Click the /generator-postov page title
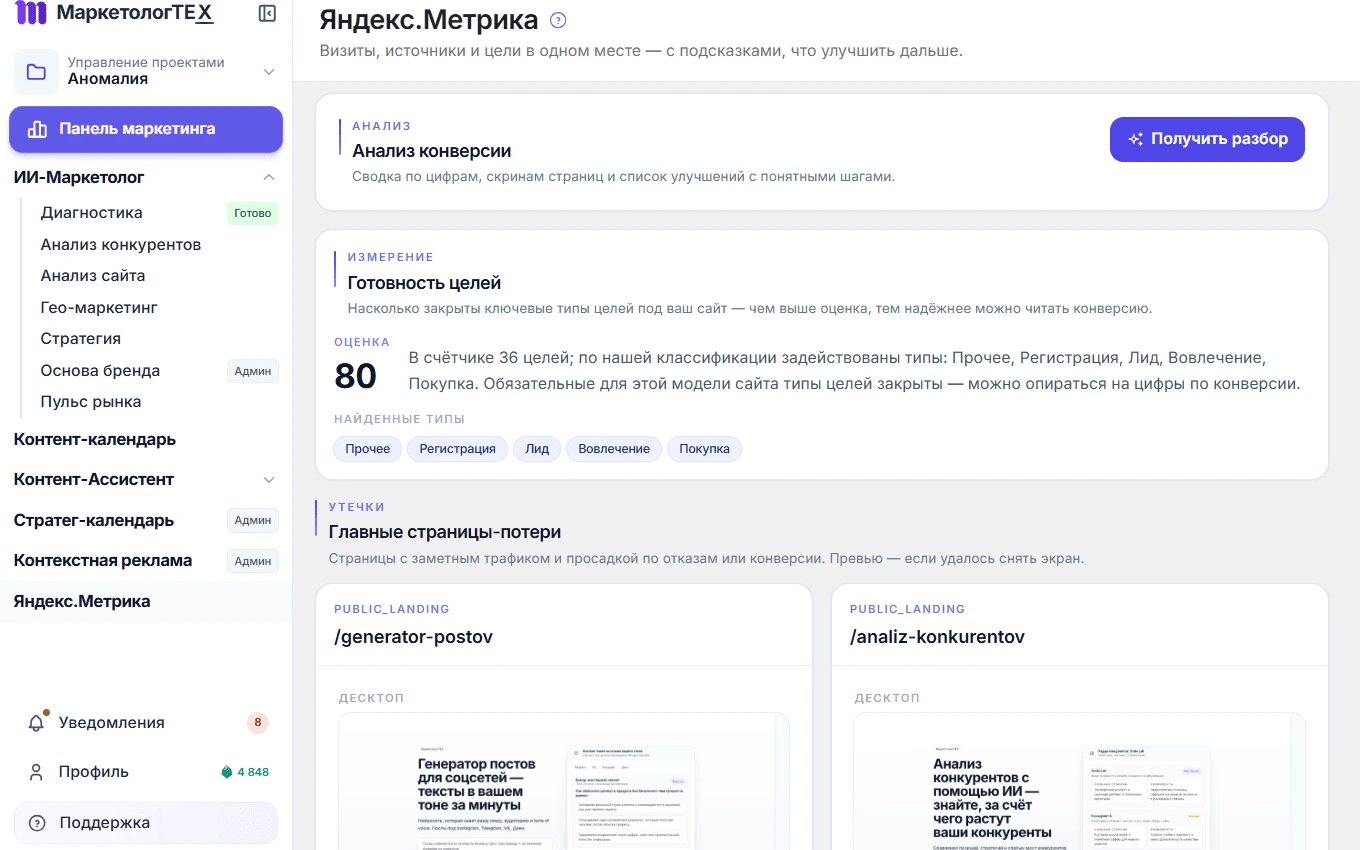The height and width of the screenshot is (850, 1360). (413, 637)
